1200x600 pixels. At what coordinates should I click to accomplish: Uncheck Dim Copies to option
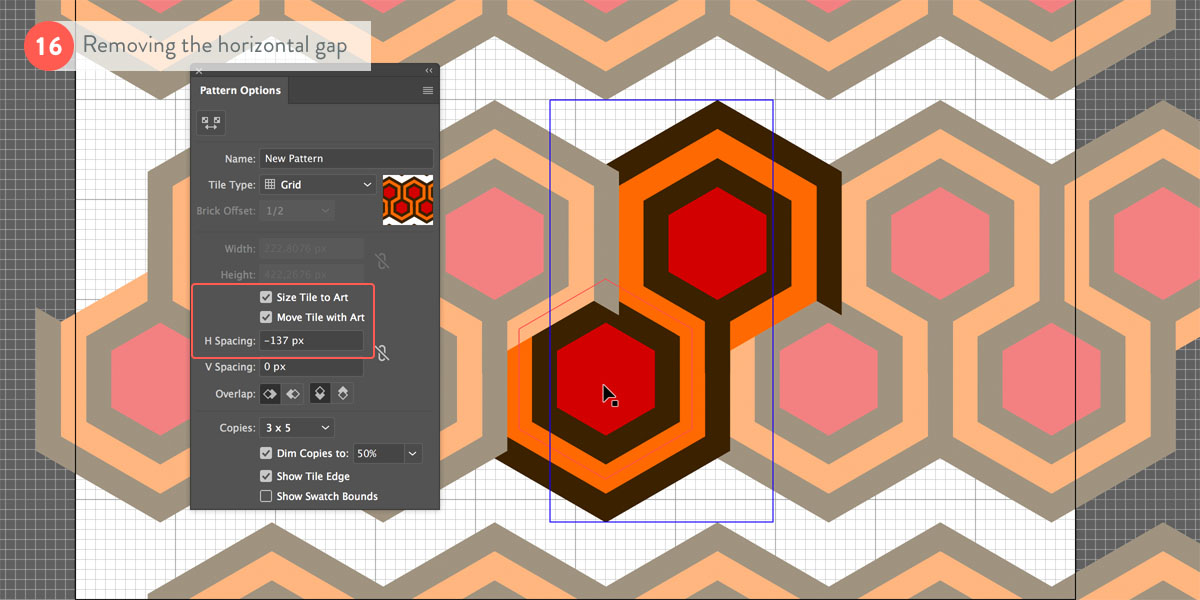266,454
